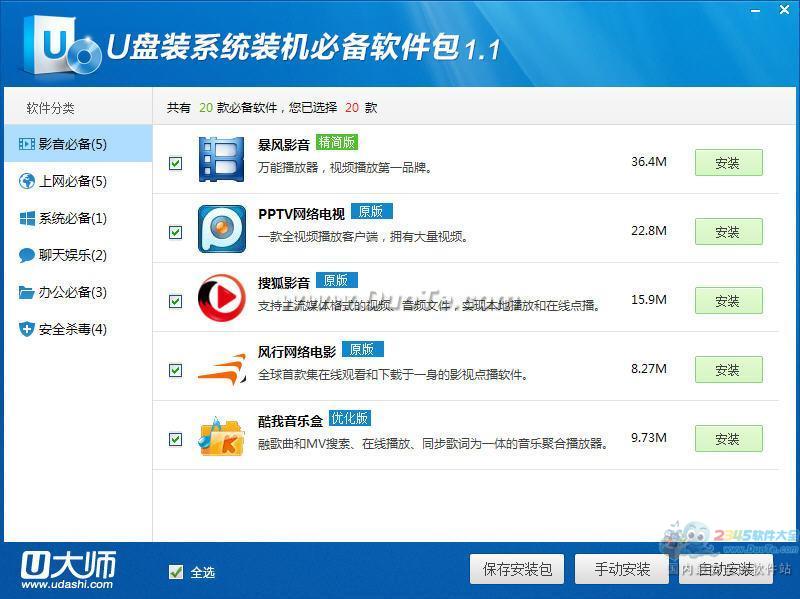Click the 手动安装 button
Viewport: 800px width, 599px height.
tap(622, 569)
